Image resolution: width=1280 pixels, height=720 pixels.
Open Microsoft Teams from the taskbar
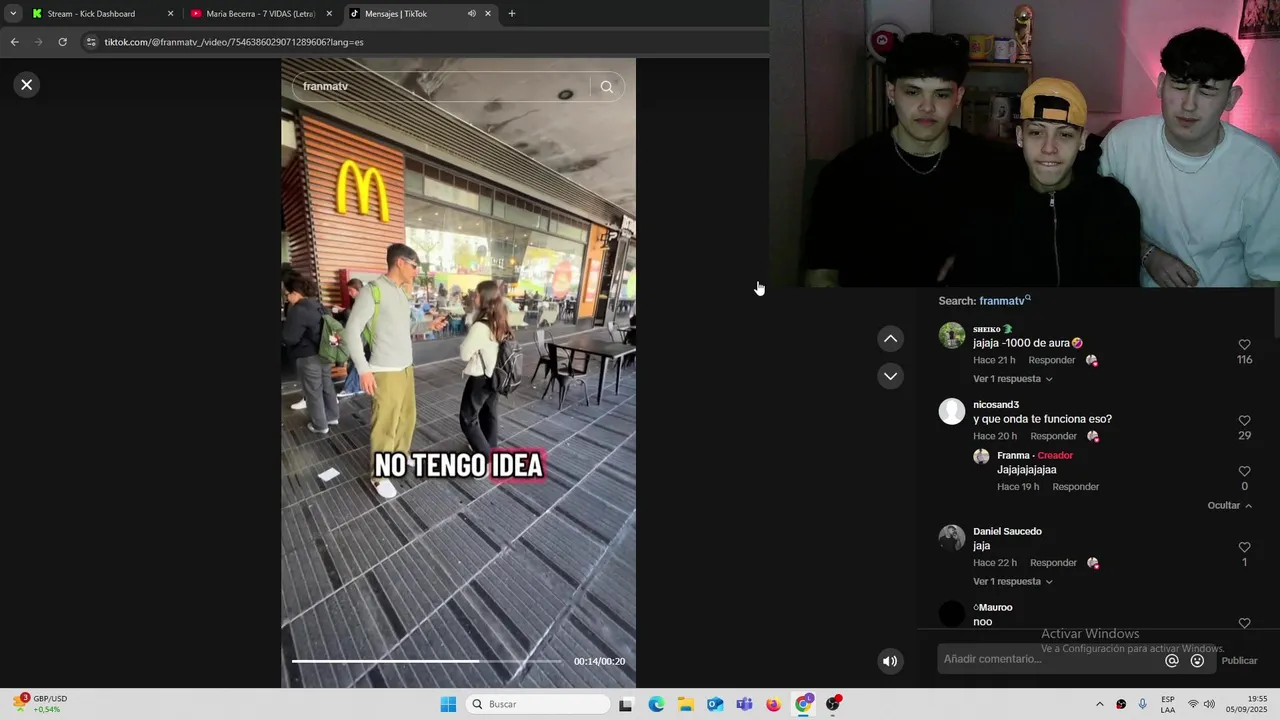coord(744,704)
